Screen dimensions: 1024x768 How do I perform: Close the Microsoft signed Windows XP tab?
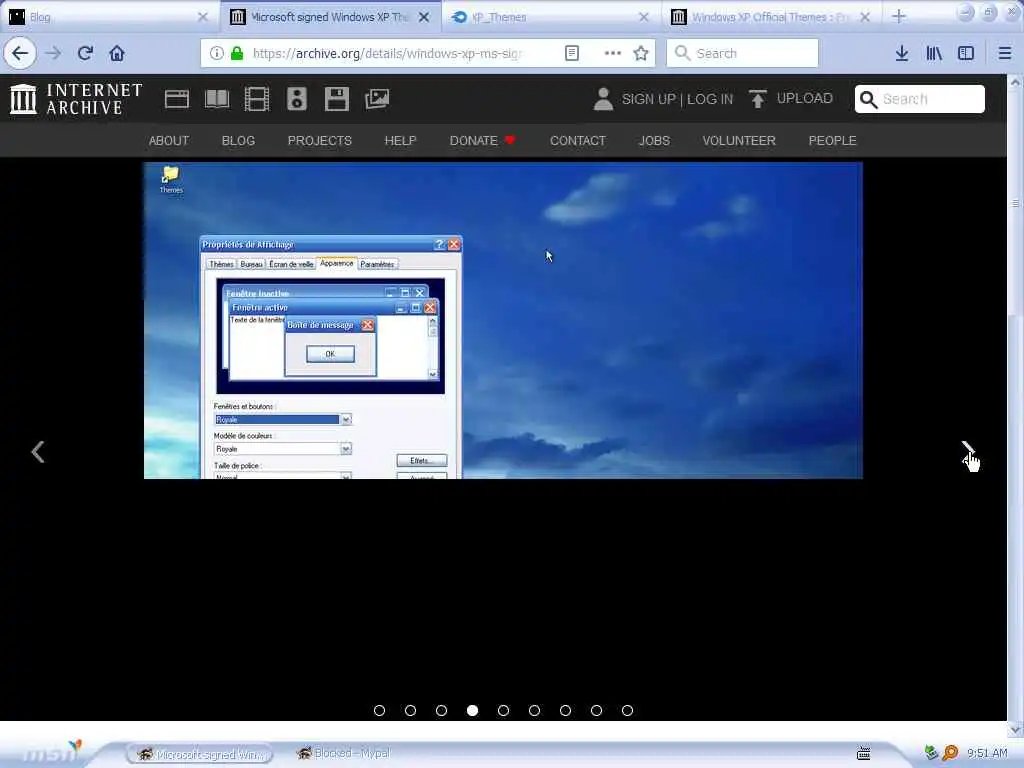[424, 17]
